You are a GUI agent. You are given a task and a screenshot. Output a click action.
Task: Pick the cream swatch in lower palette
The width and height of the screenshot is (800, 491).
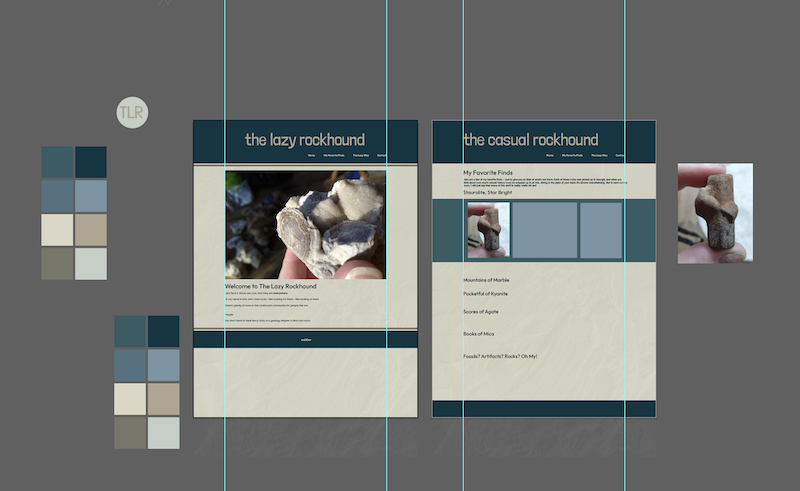pyautogui.click(x=130, y=399)
